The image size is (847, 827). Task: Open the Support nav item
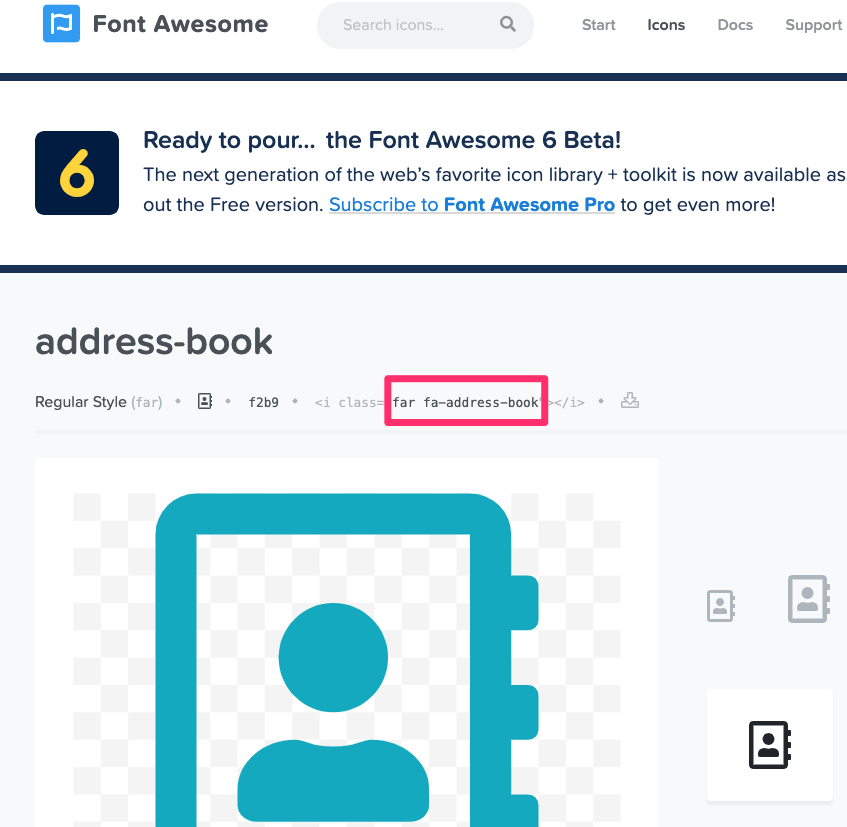[813, 25]
